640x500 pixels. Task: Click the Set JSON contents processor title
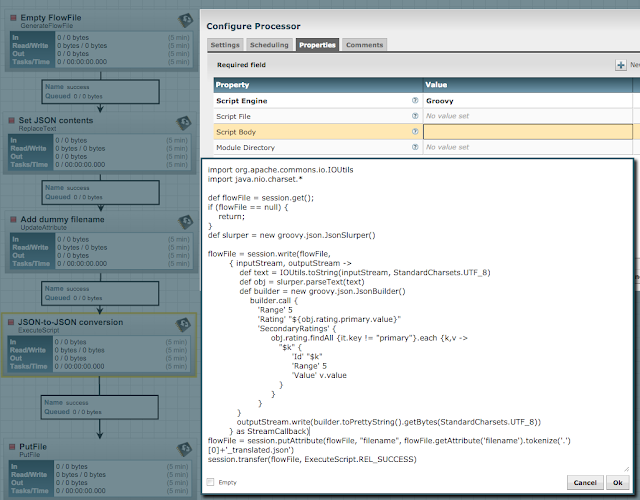(56, 120)
